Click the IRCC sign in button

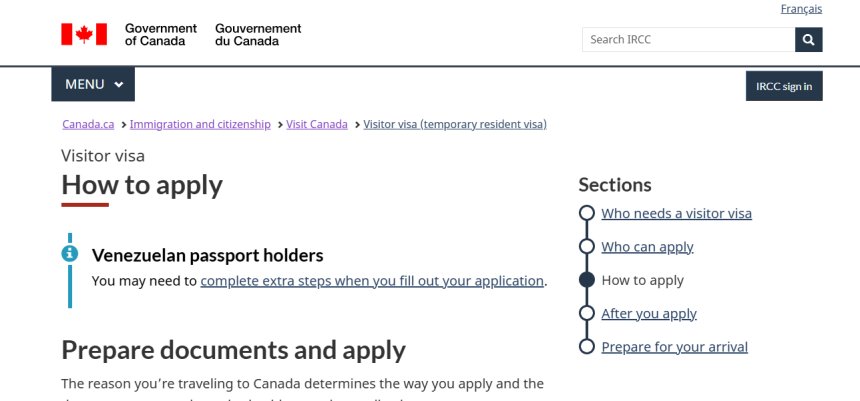pyautogui.click(x=783, y=86)
